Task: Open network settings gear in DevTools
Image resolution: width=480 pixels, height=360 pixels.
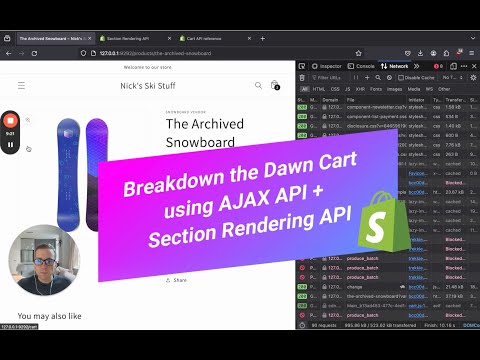Action: coord(473,78)
